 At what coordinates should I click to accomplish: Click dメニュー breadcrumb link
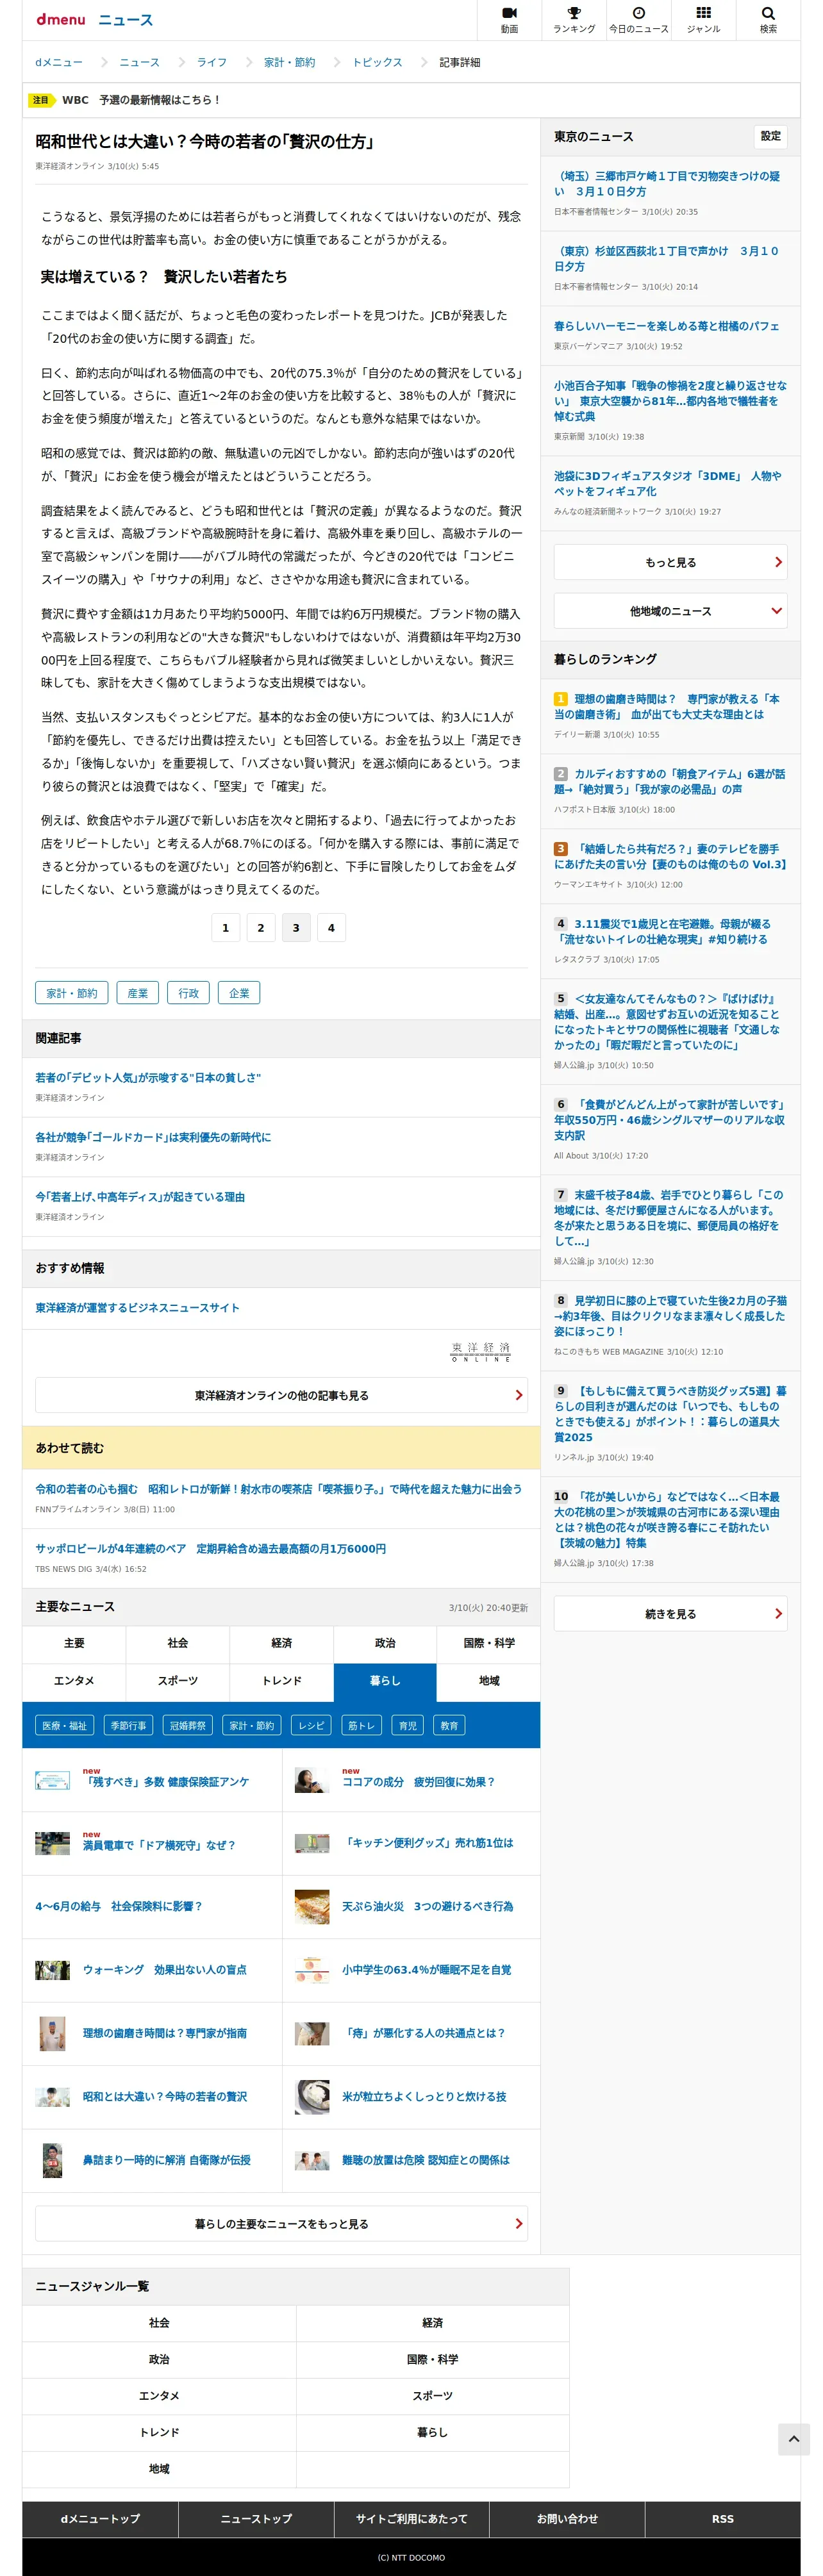pyautogui.click(x=59, y=62)
